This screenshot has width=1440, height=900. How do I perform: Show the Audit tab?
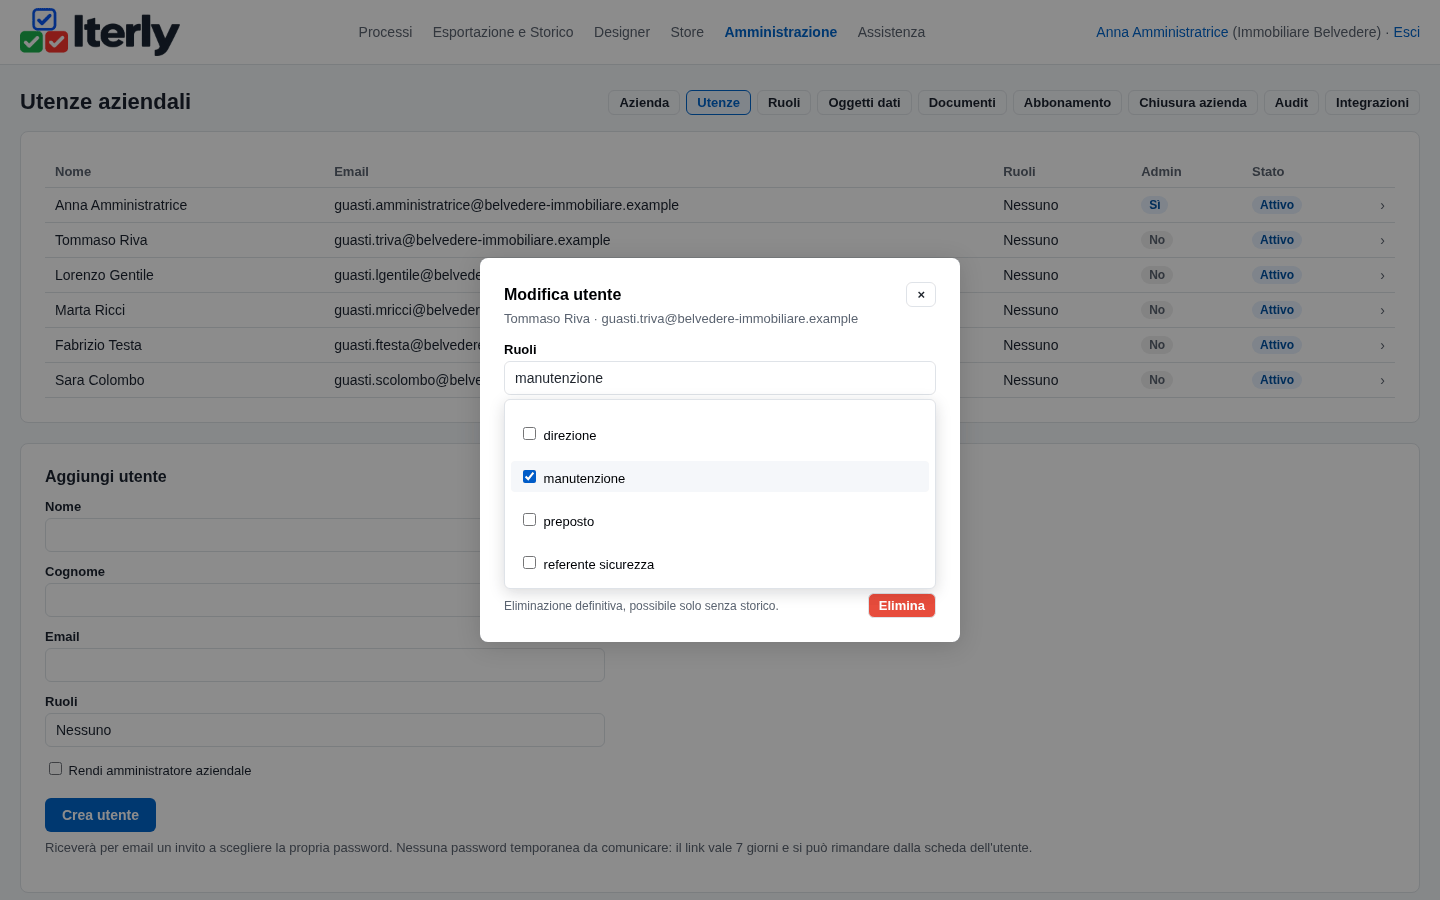click(1291, 103)
